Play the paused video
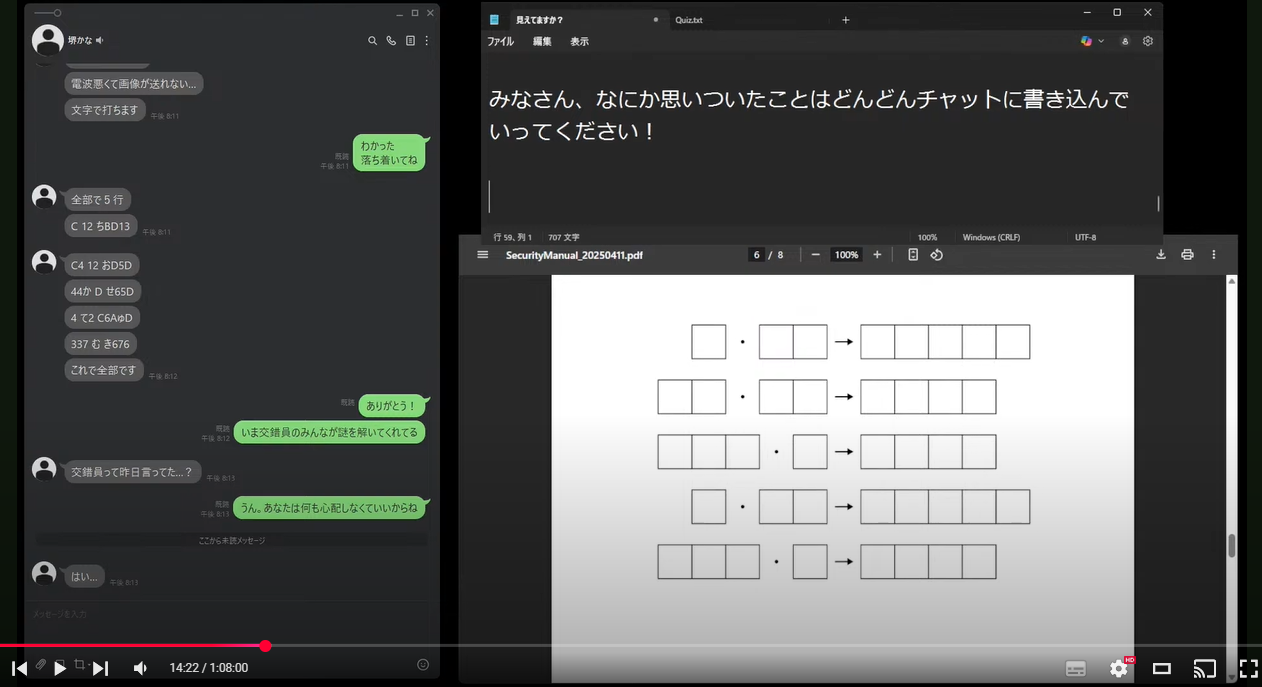The height and width of the screenshot is (687, 1262). coord(59,668)
